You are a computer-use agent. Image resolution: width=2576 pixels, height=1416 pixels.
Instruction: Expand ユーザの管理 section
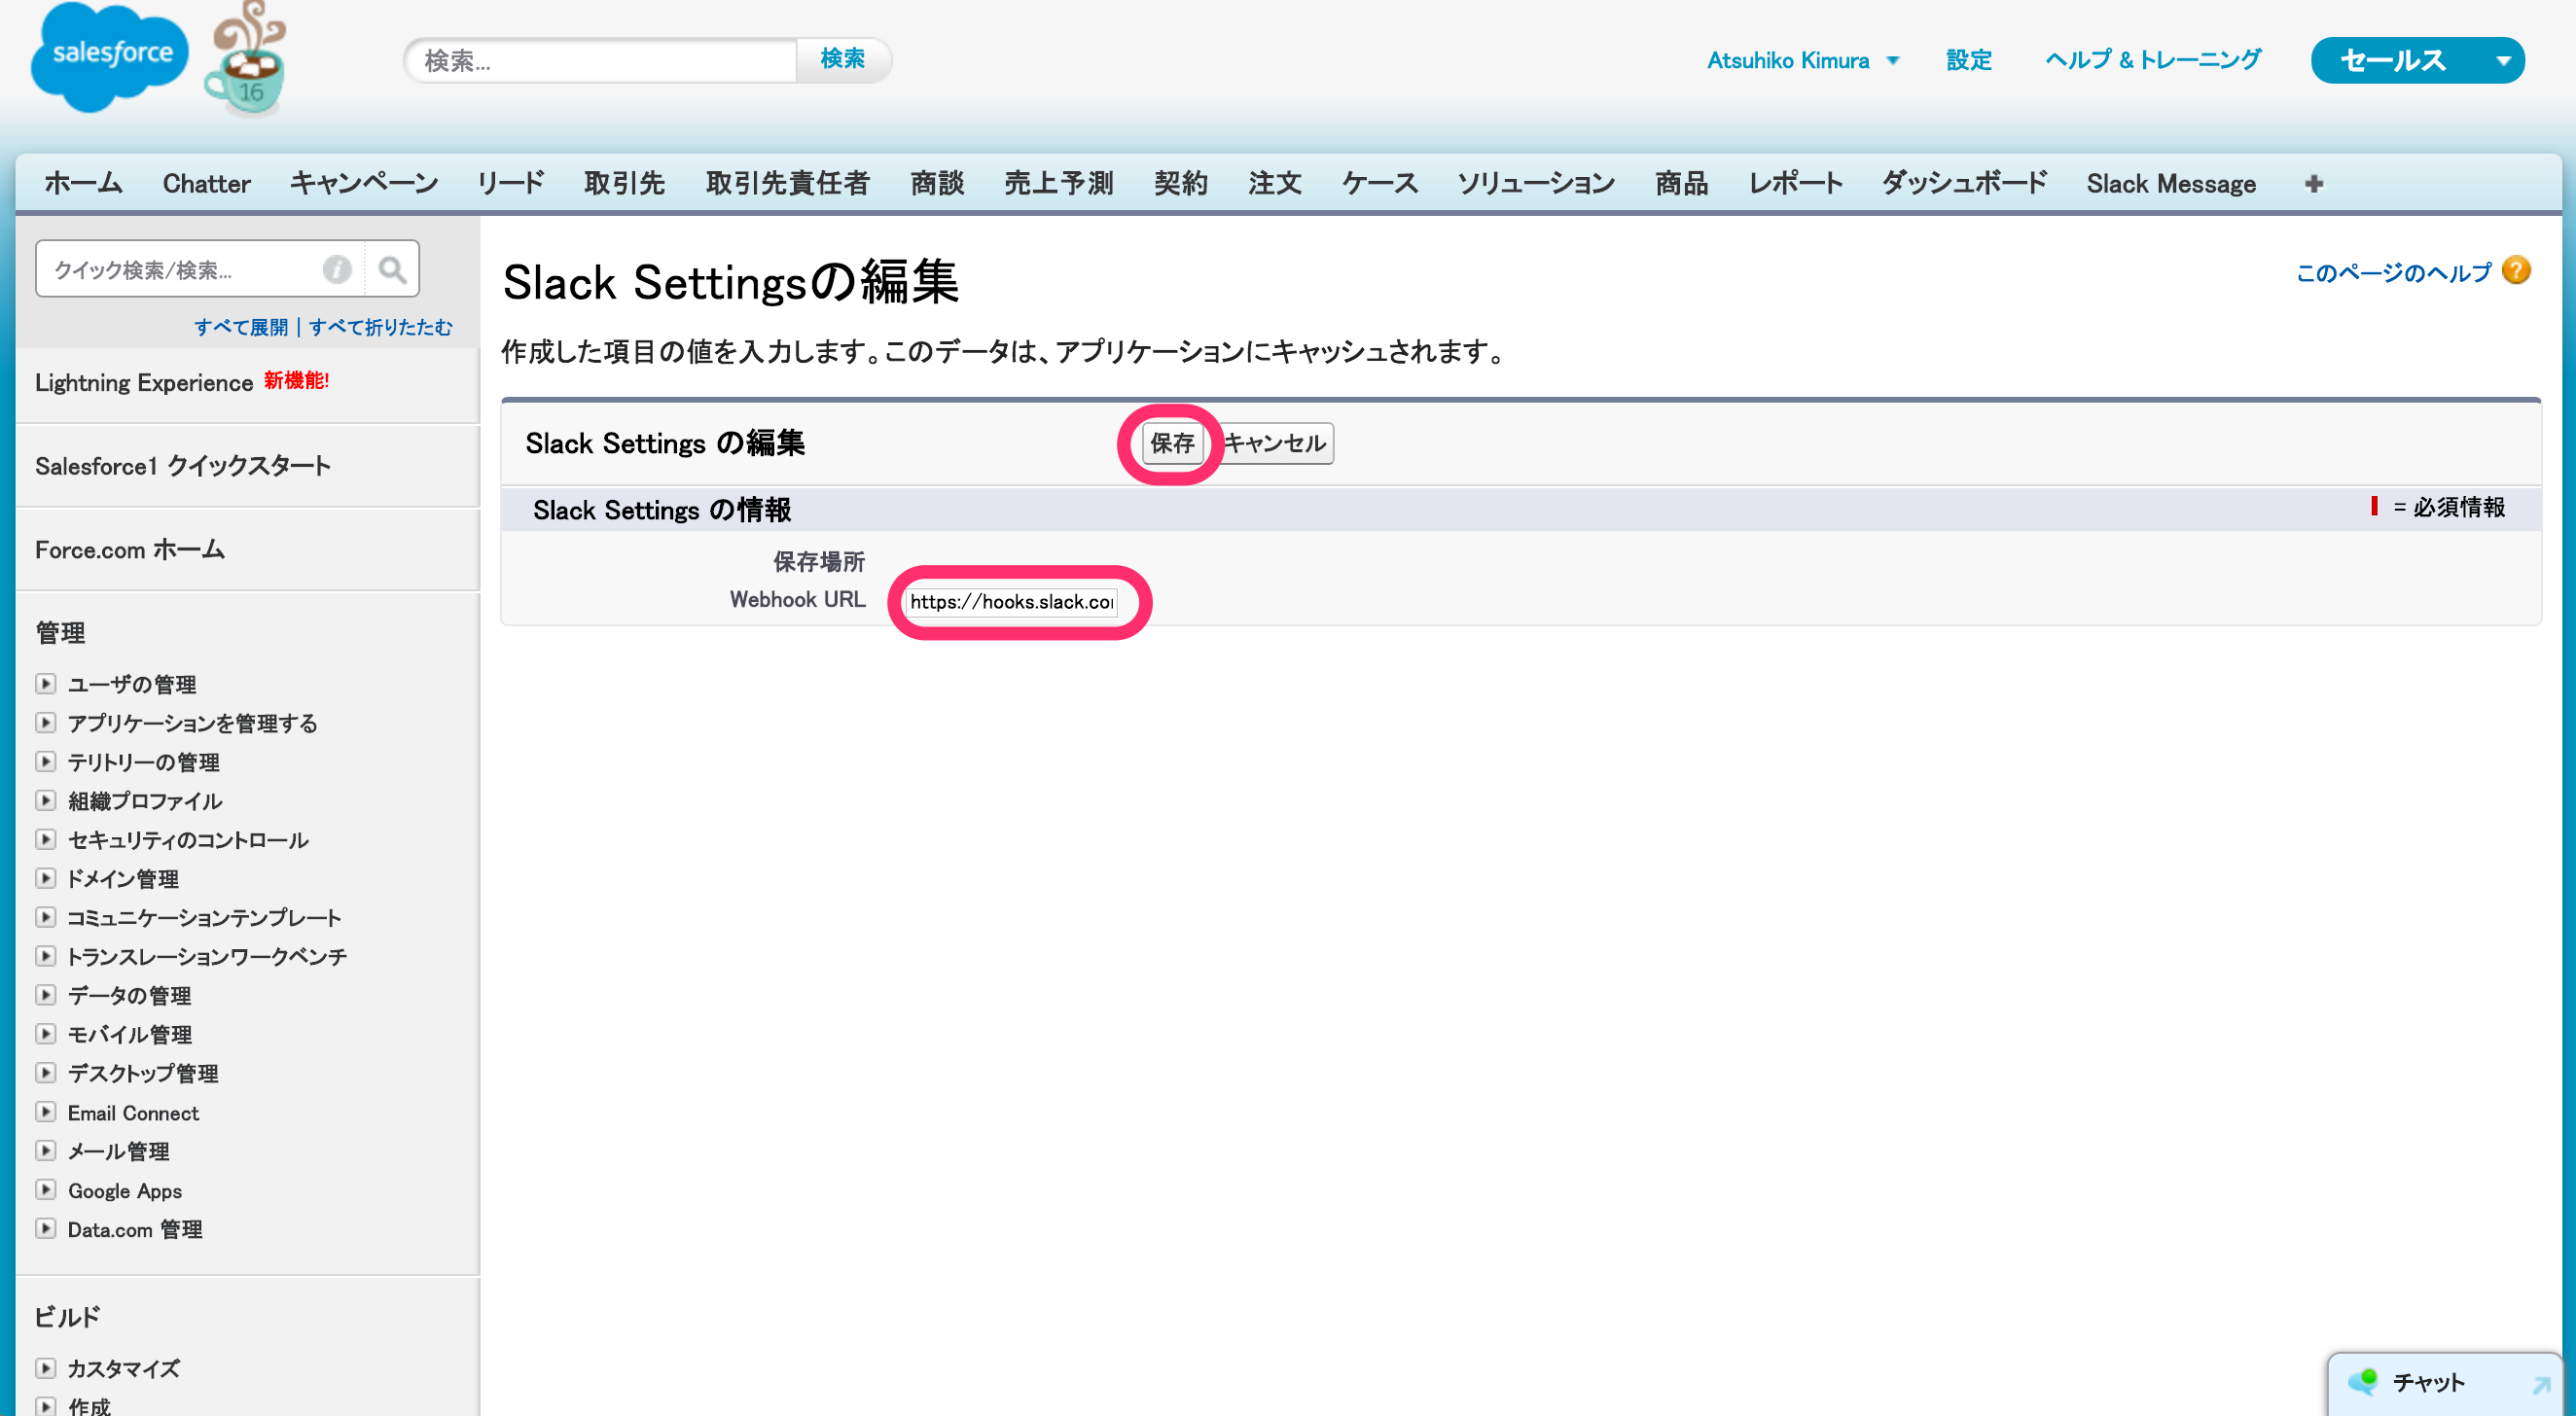(x=45, y=684)
